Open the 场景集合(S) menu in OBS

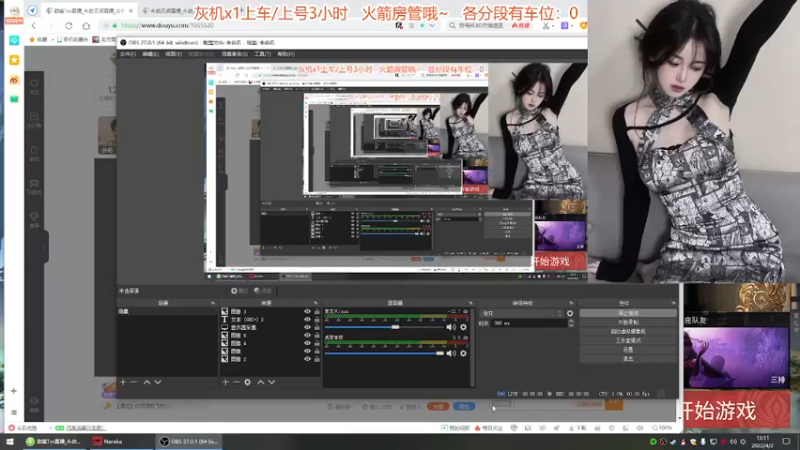click(235, 54)
